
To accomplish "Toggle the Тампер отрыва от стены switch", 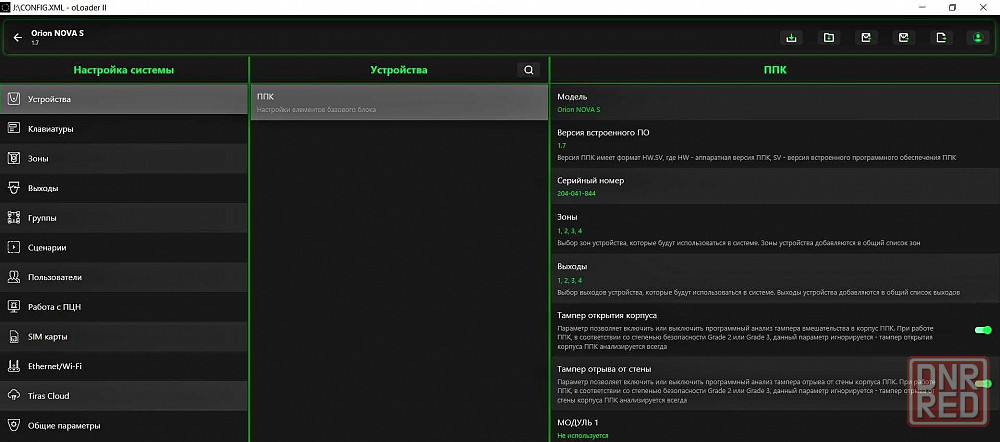I will click(983, 383).
